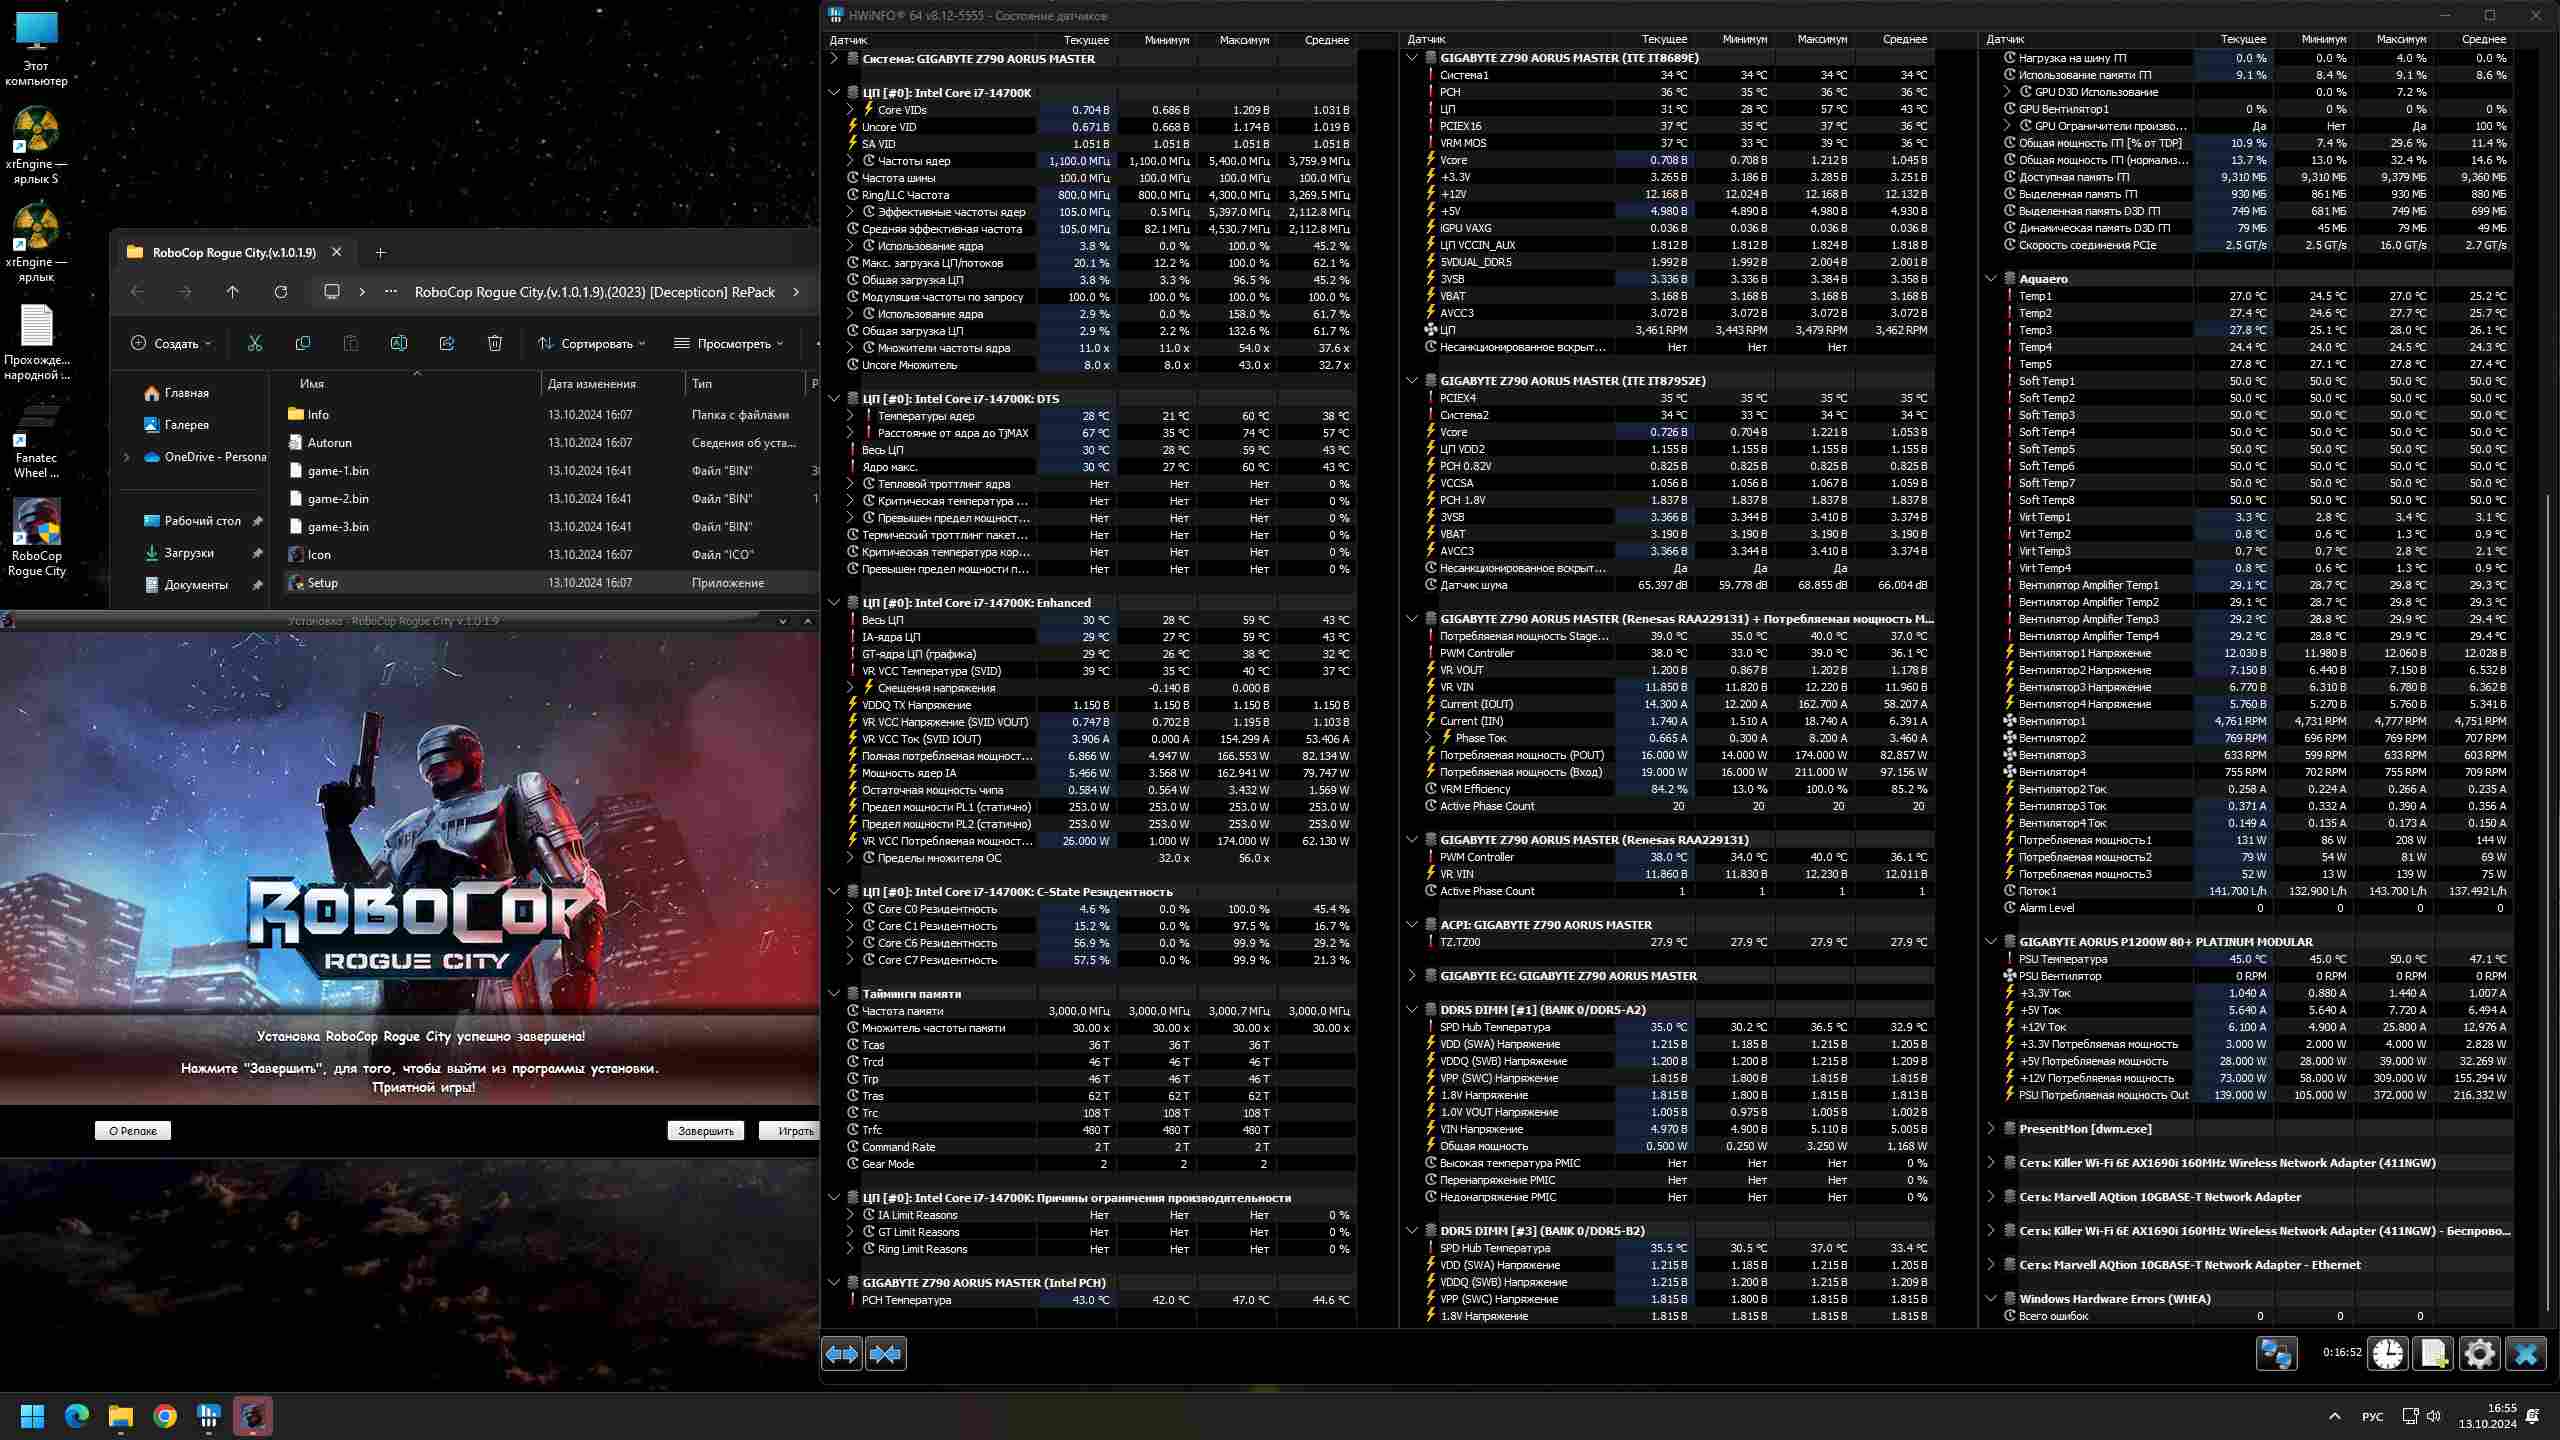The image size is (2560, 1440).
Task: Close sensors with the blue X icon
Action: (x=2525, y=1354)
